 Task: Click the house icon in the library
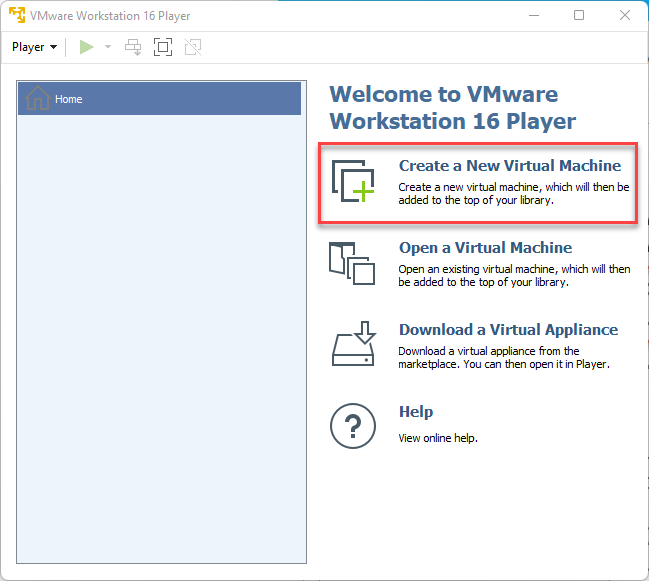(x=38, y=99)
